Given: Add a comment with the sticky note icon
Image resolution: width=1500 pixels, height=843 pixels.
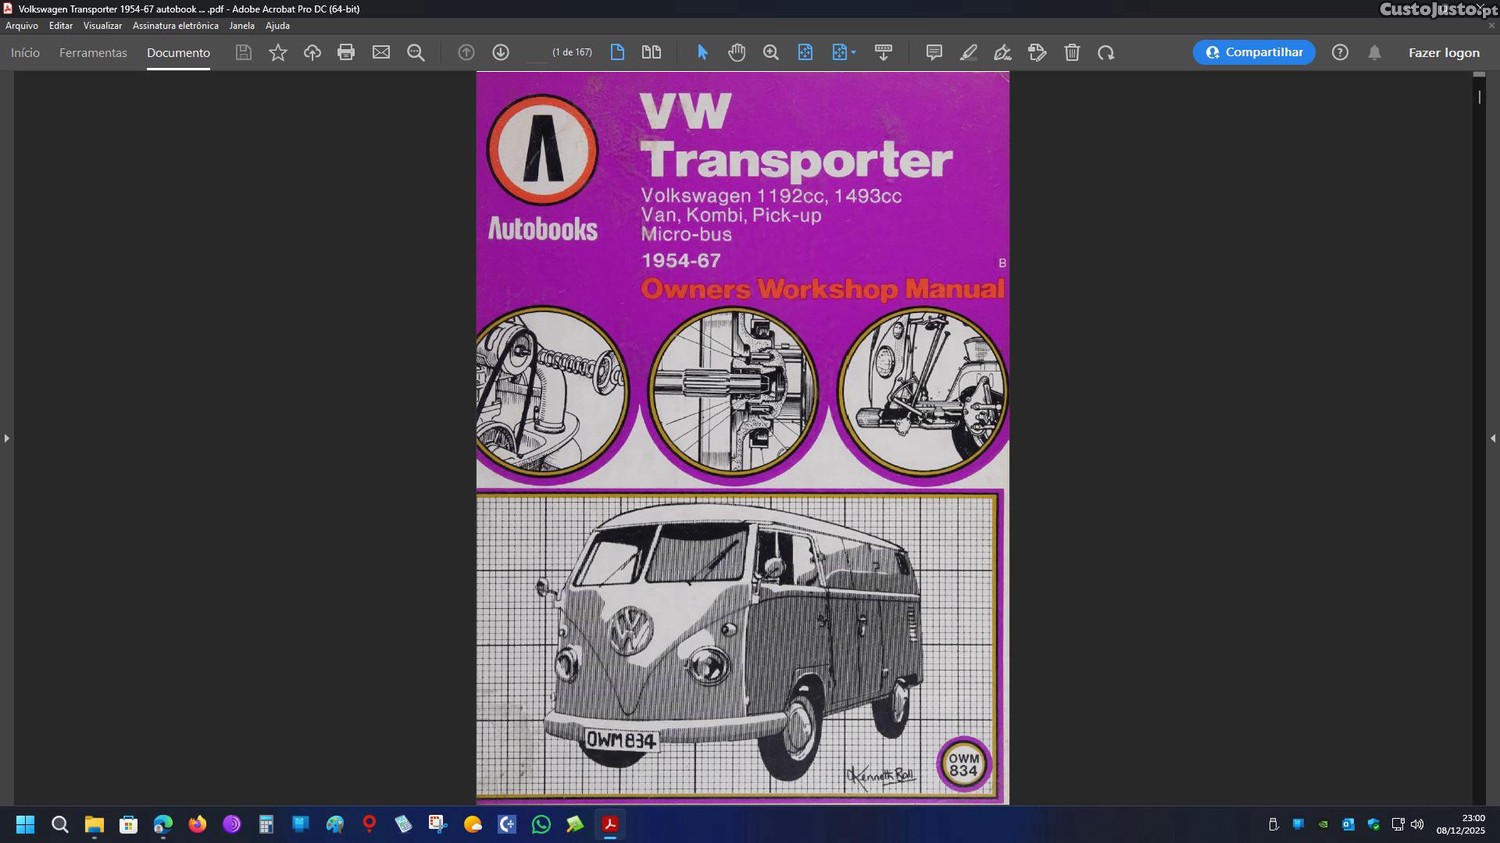Looking at the screenshot, I should click(x=934, y=53).
